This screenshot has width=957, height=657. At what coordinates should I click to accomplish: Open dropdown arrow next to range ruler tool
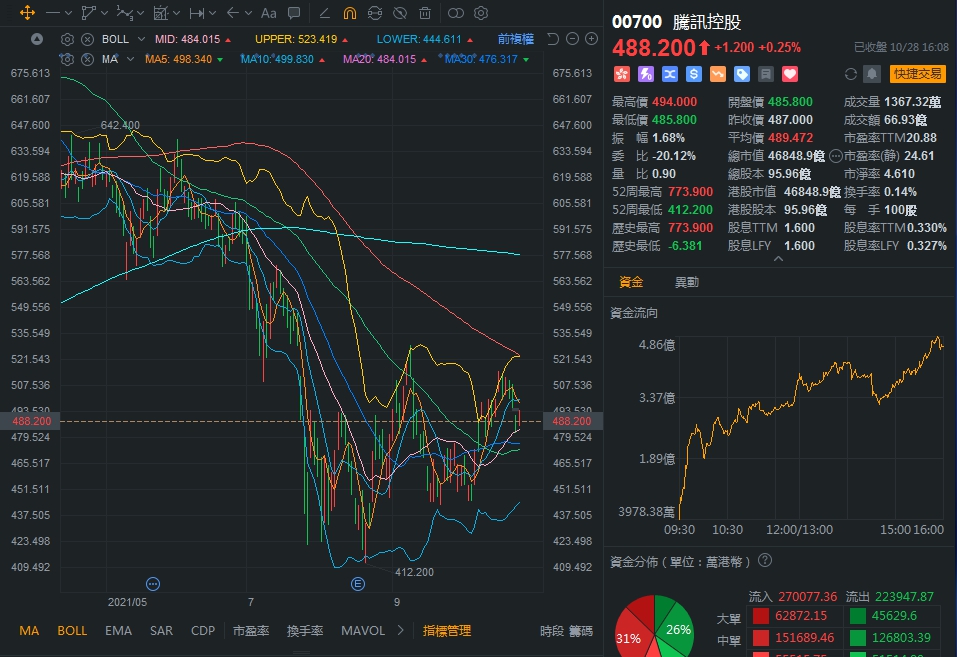point(212,13)
